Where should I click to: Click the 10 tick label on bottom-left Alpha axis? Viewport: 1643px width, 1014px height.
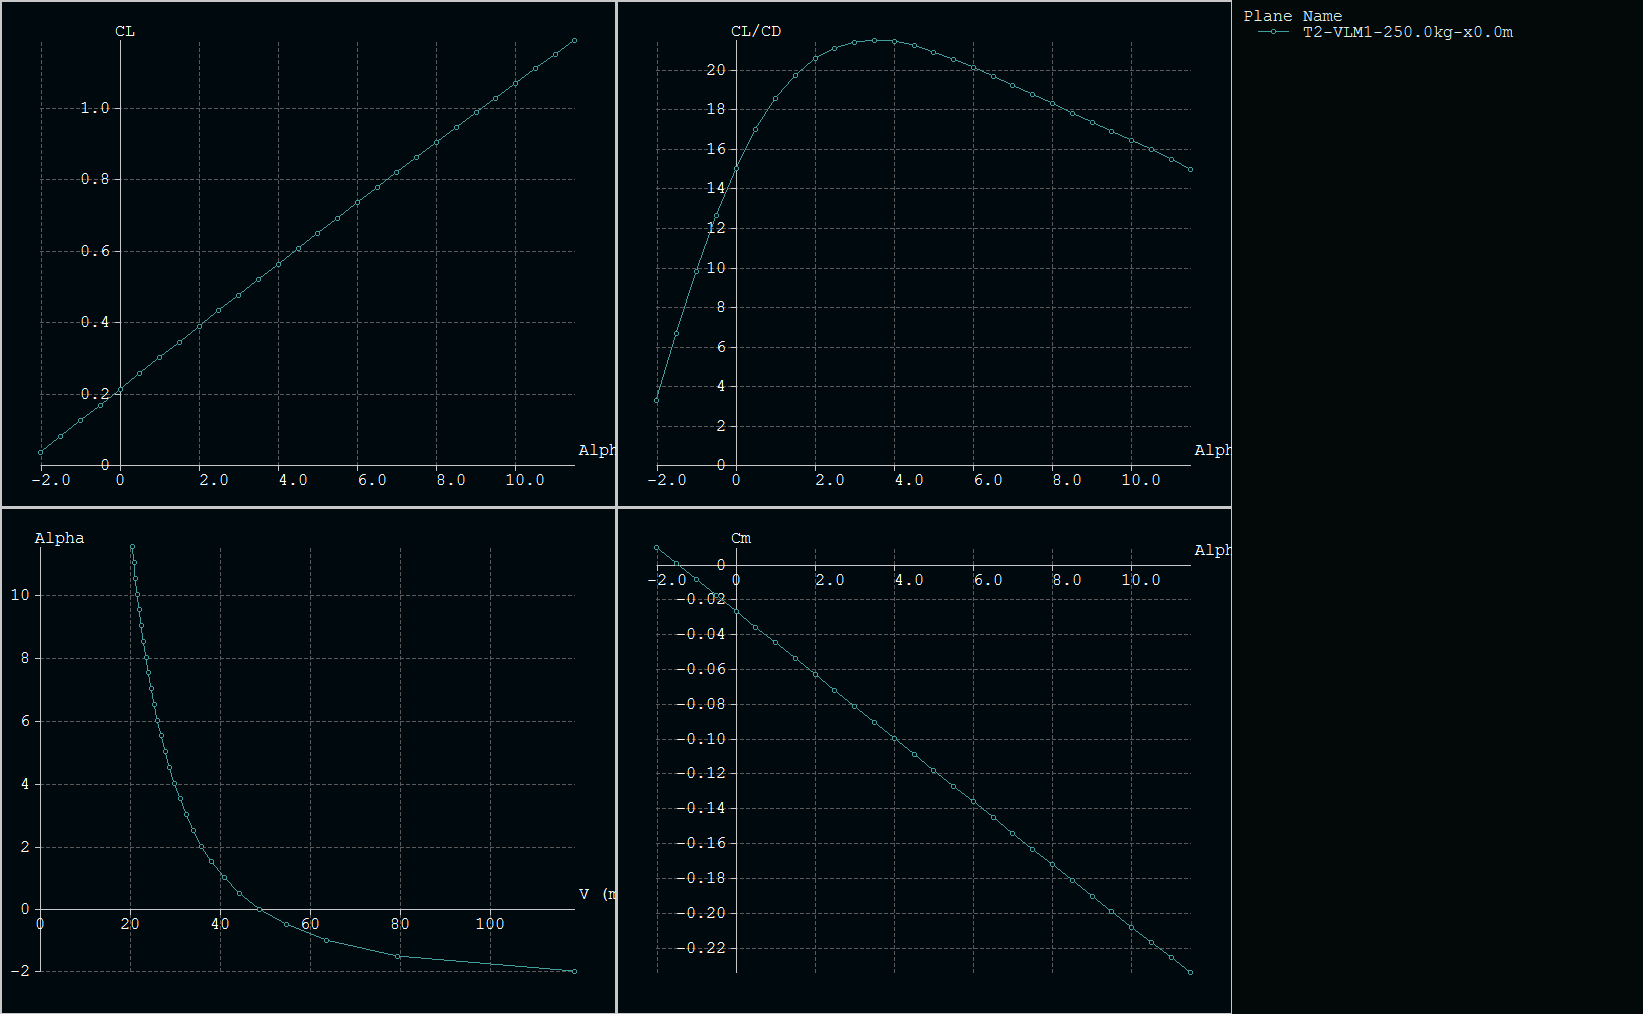20,595
